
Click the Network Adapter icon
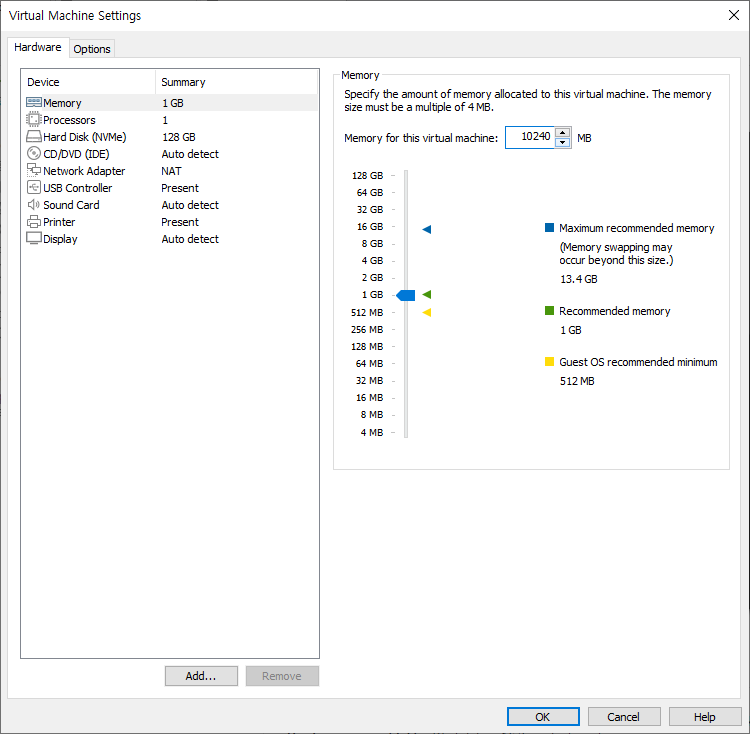pyautogui.click(x=33, y=170)
